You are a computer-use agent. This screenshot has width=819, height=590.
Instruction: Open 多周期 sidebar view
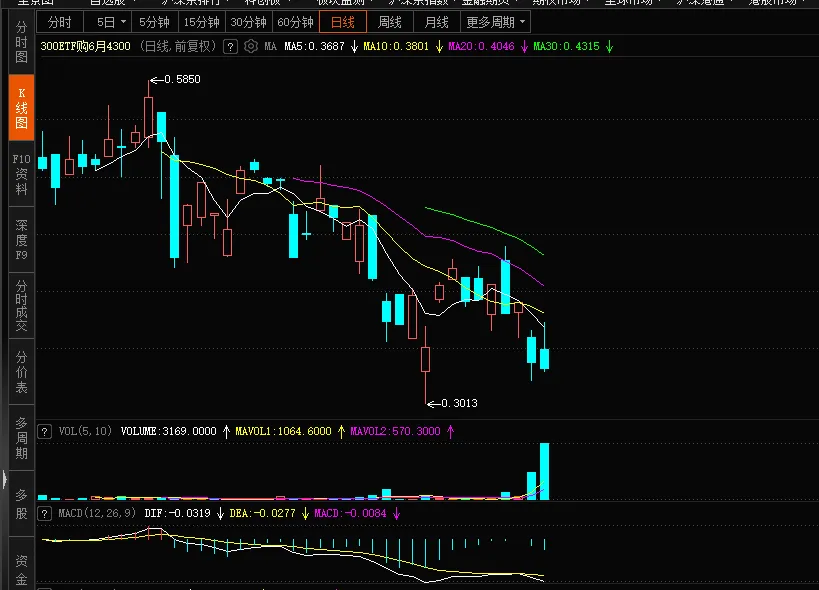[x=21, y=438]
